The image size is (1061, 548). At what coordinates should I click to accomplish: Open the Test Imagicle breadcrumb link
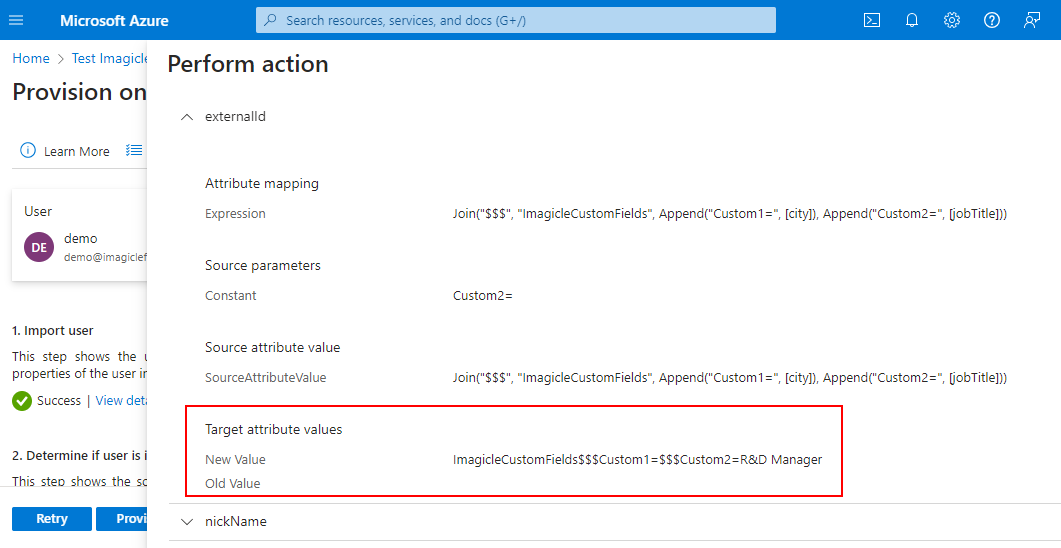click(109, 58)
